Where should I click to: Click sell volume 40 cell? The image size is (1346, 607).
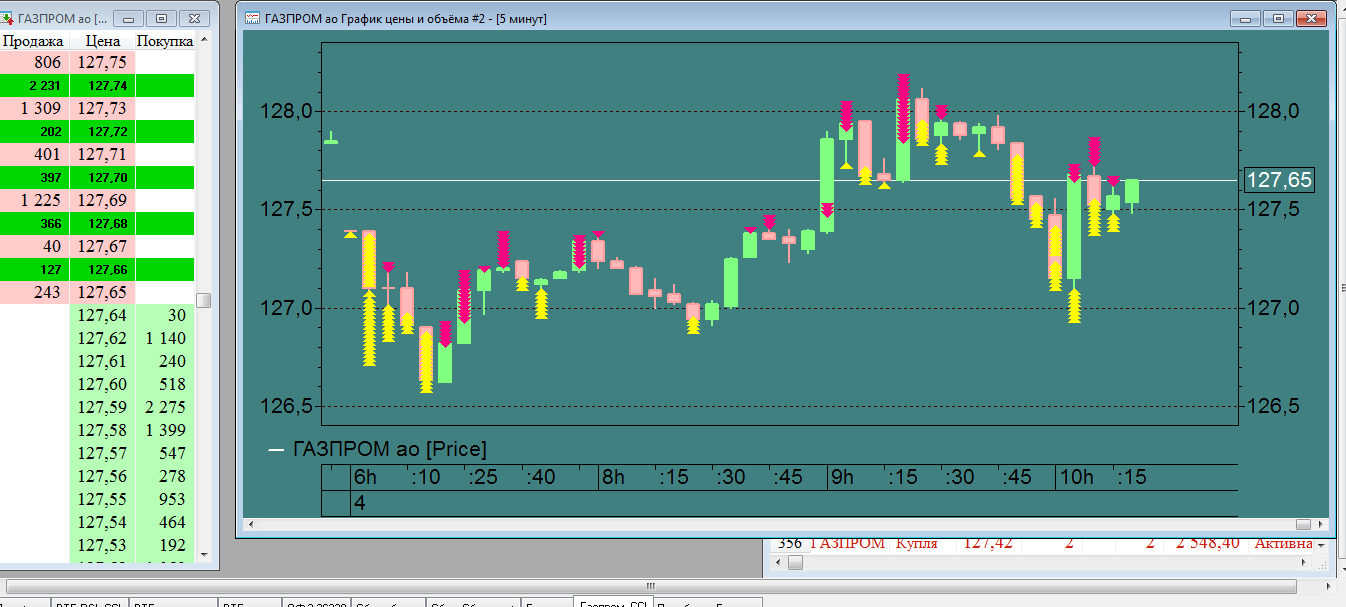[x=34, y=246]
